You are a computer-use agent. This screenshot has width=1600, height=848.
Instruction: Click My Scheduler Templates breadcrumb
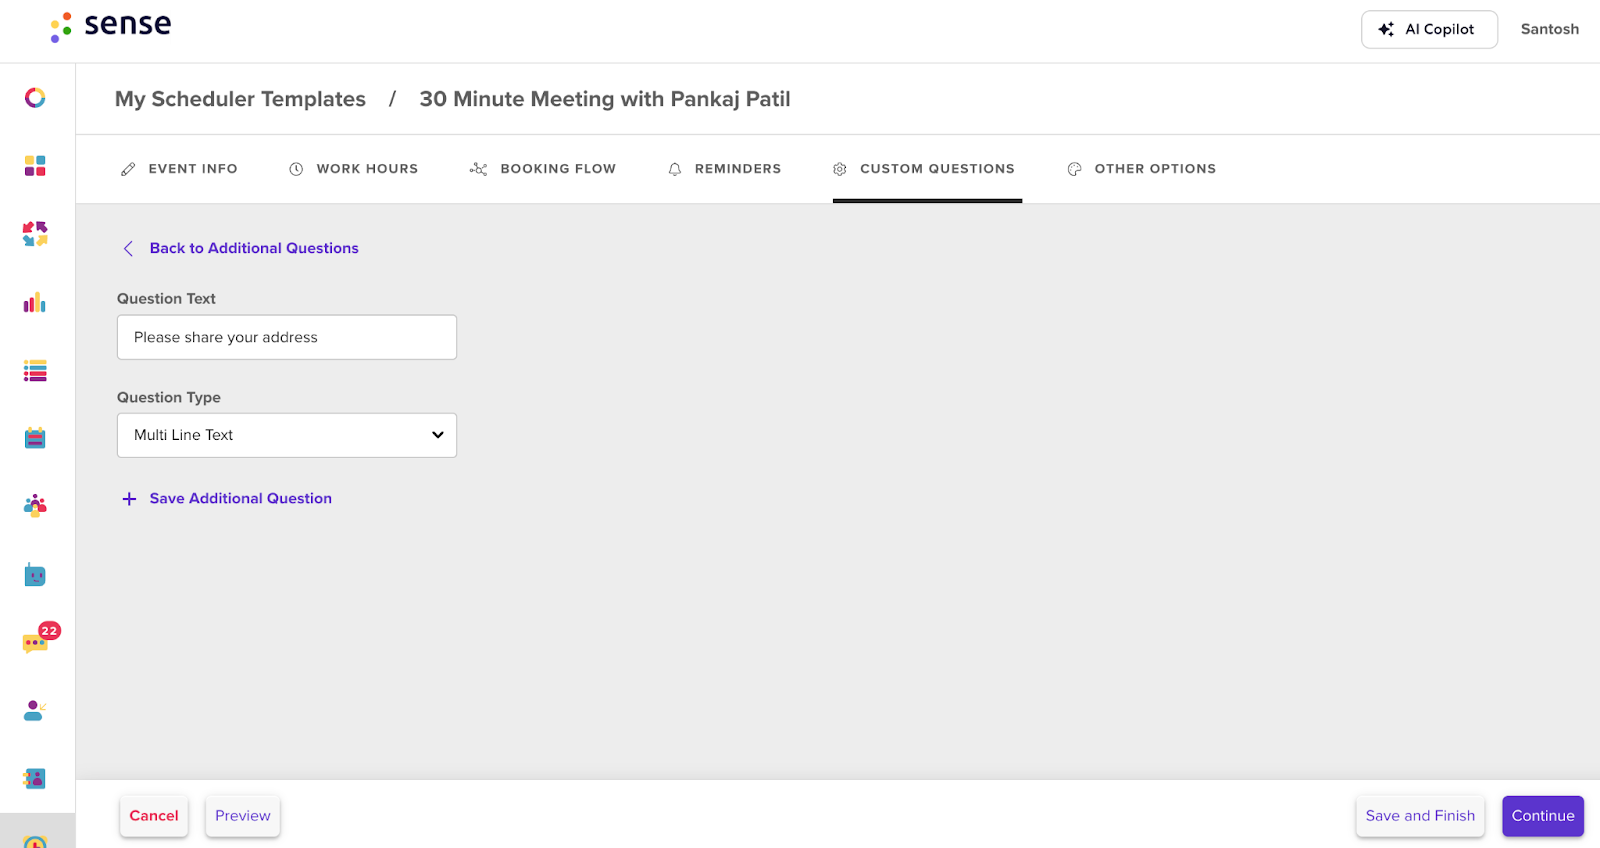(x=240, y=99)
